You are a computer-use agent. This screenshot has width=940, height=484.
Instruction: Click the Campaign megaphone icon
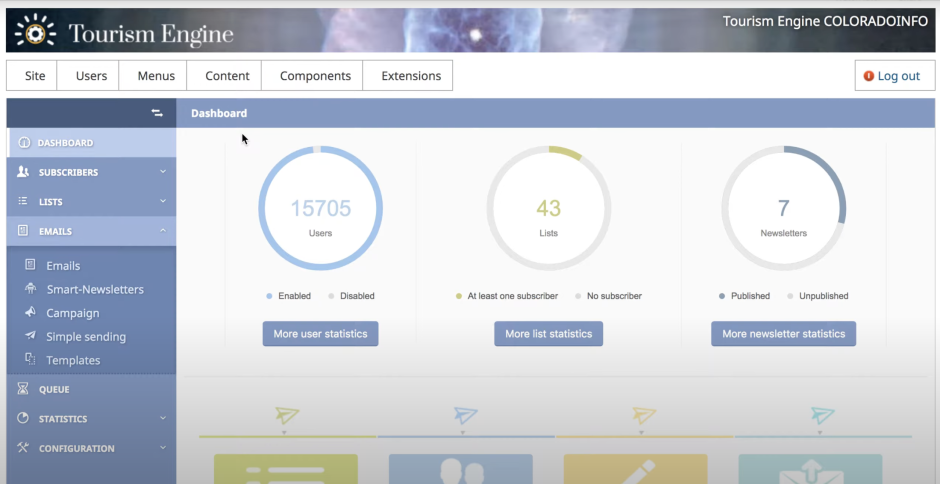click(x=30, y=313)
